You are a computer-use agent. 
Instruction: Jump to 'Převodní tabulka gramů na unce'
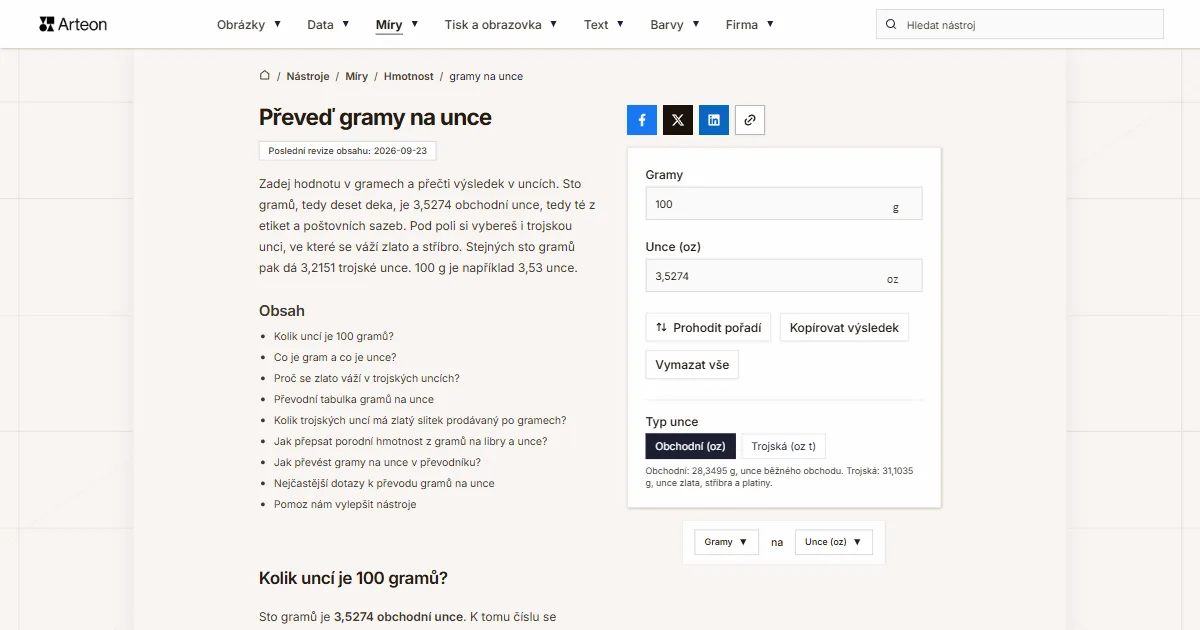[354, 399]
